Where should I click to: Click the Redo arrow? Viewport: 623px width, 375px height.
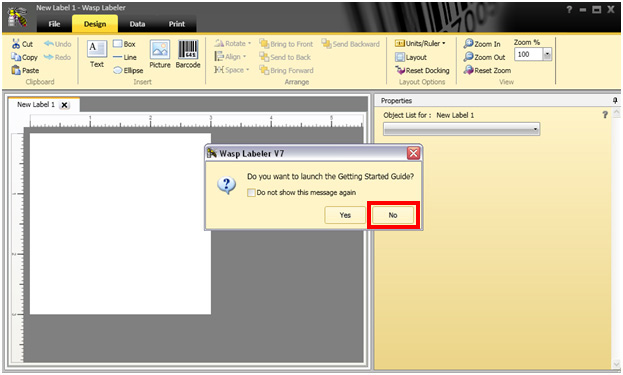pyautogui.click(x=58, y=57)
